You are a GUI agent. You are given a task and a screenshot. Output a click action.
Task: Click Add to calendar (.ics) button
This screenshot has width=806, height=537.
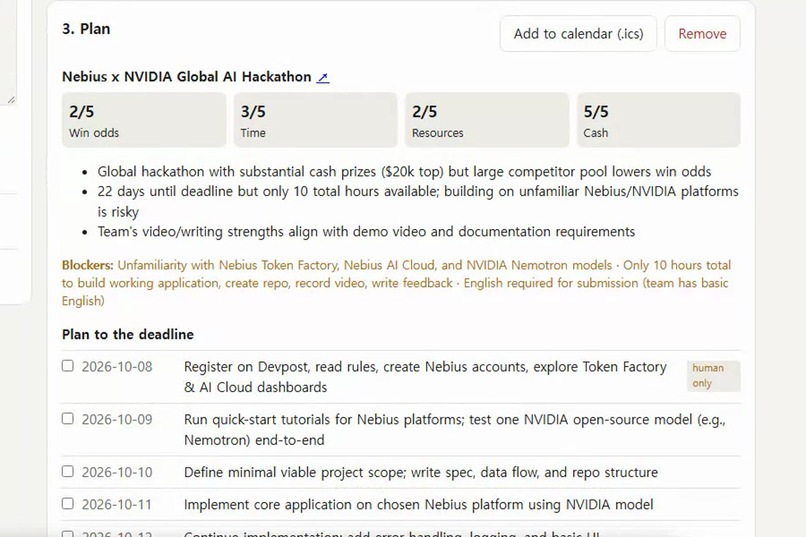tap(578, 34)
